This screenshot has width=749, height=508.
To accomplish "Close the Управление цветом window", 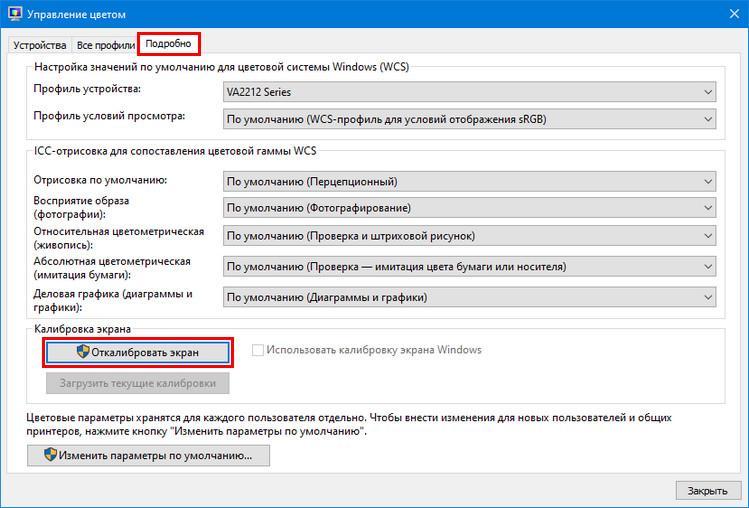I will (734, 14).
